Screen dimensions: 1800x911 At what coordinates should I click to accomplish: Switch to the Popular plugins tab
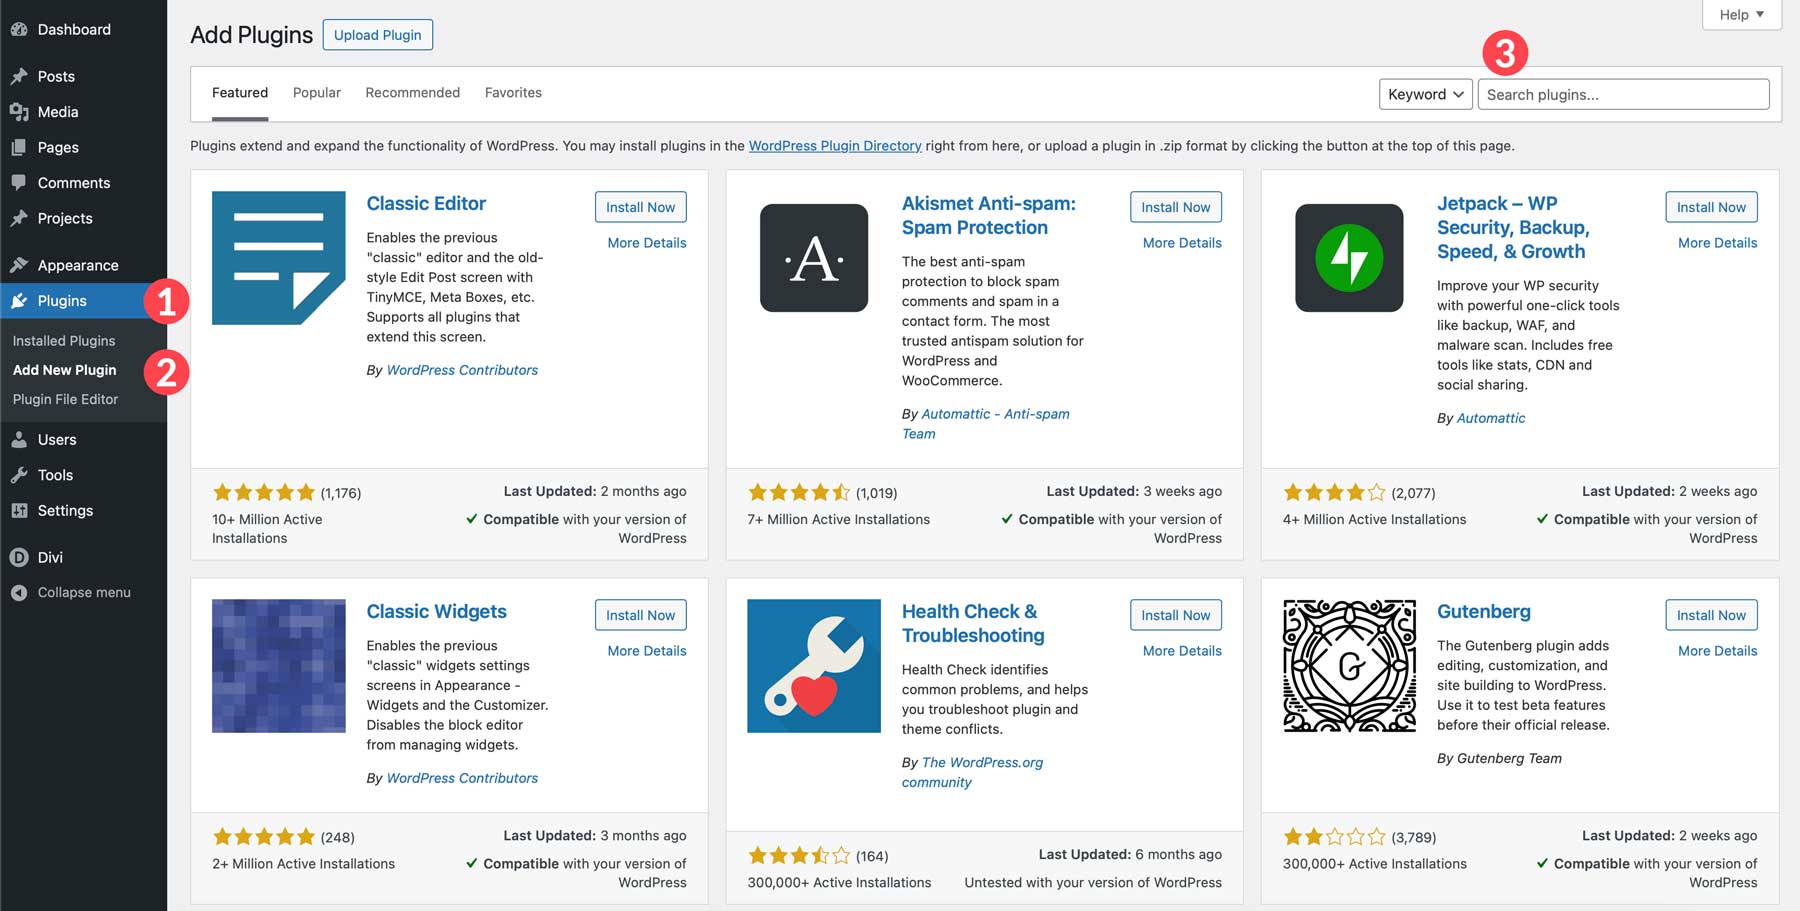point(316,92)
